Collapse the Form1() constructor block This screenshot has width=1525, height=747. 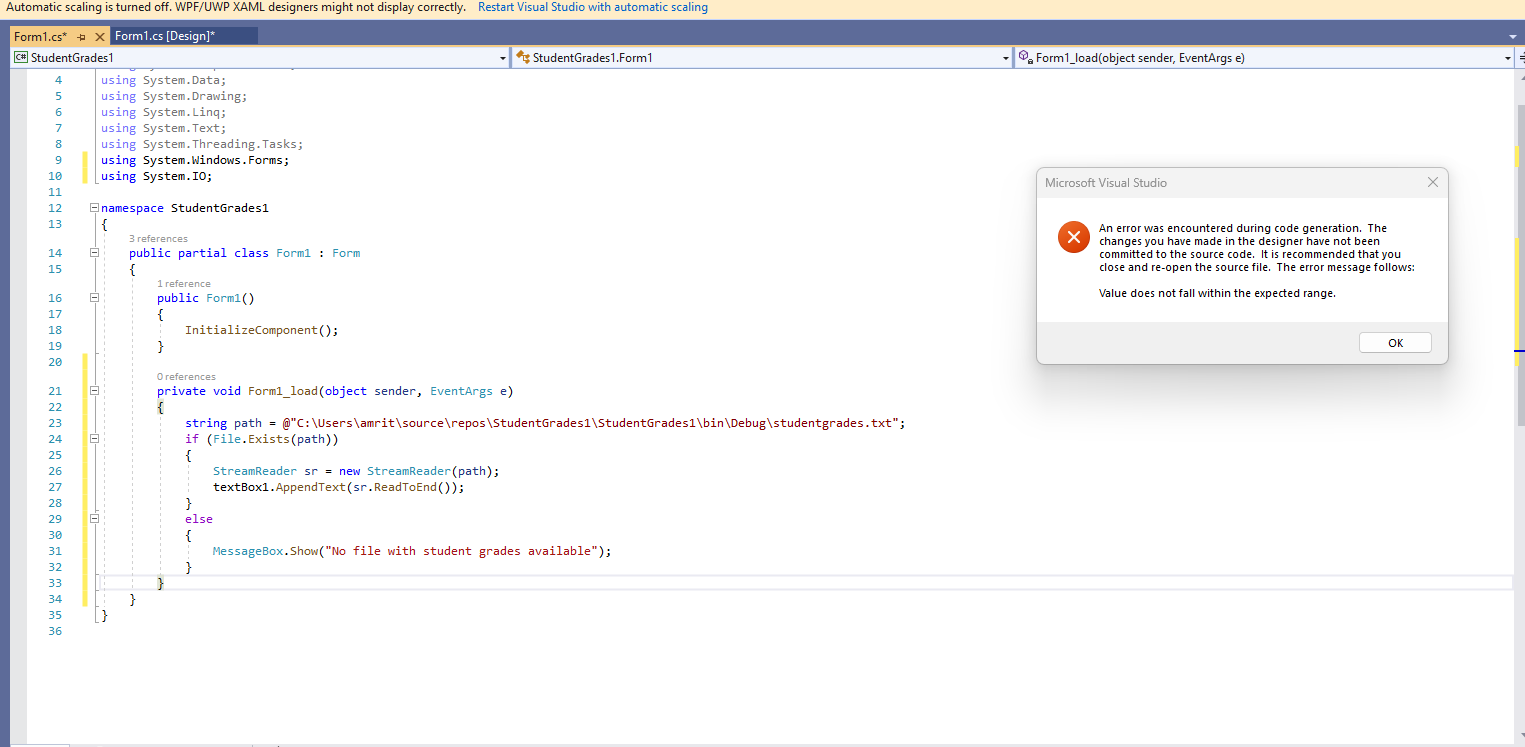94,298
